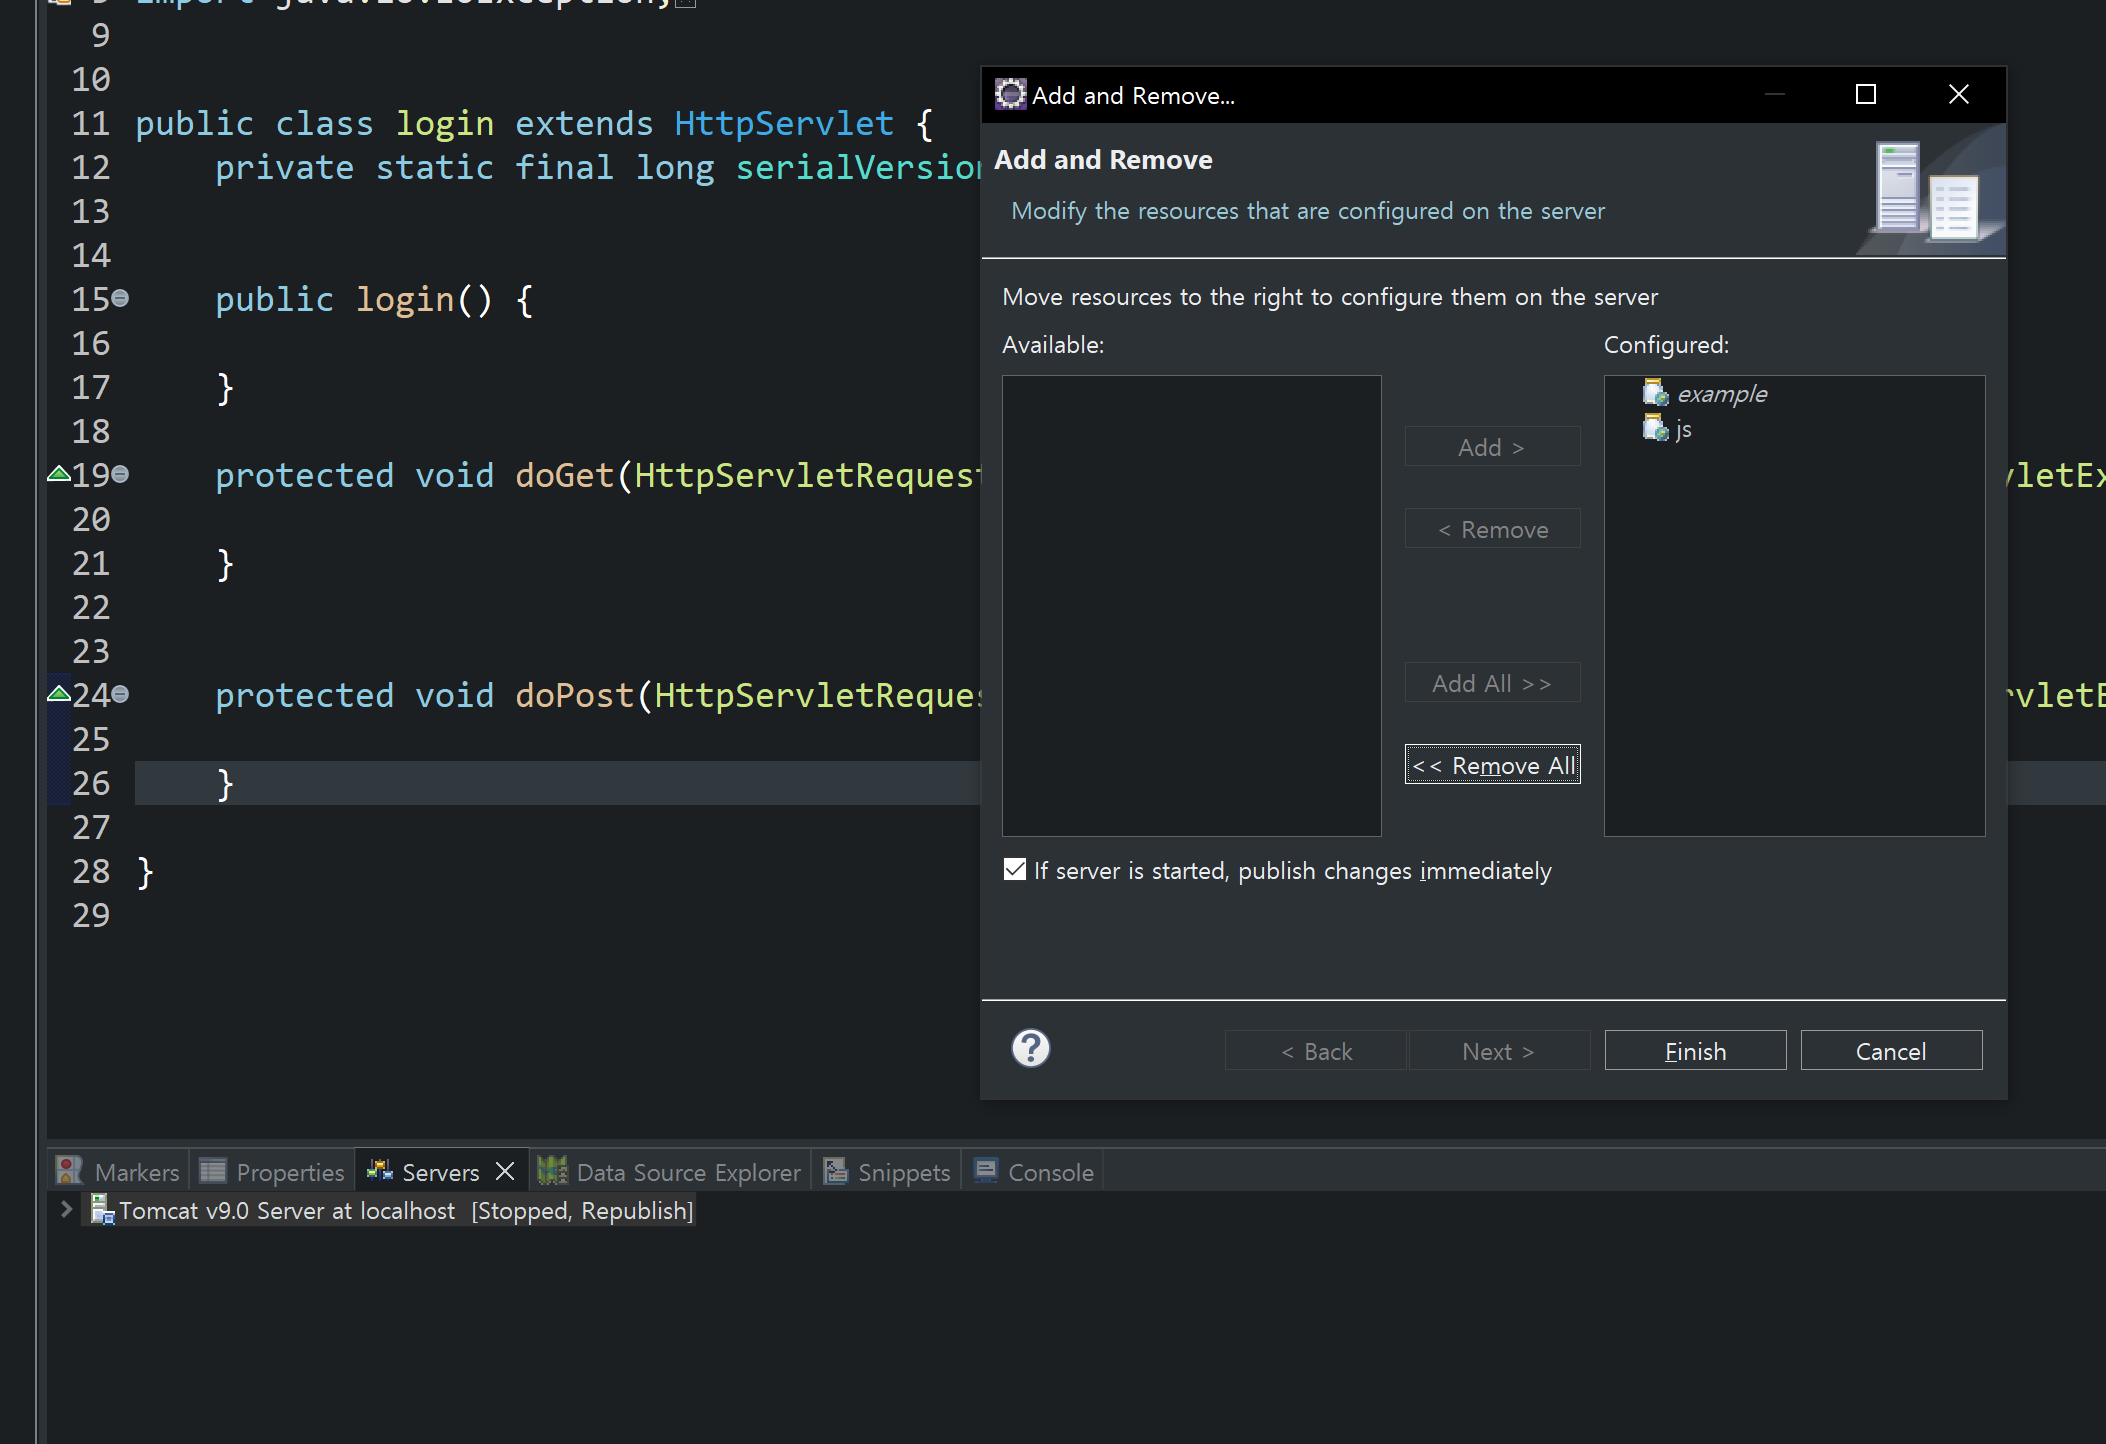Click override marker on doPost line 24

(x=58, y=694)
